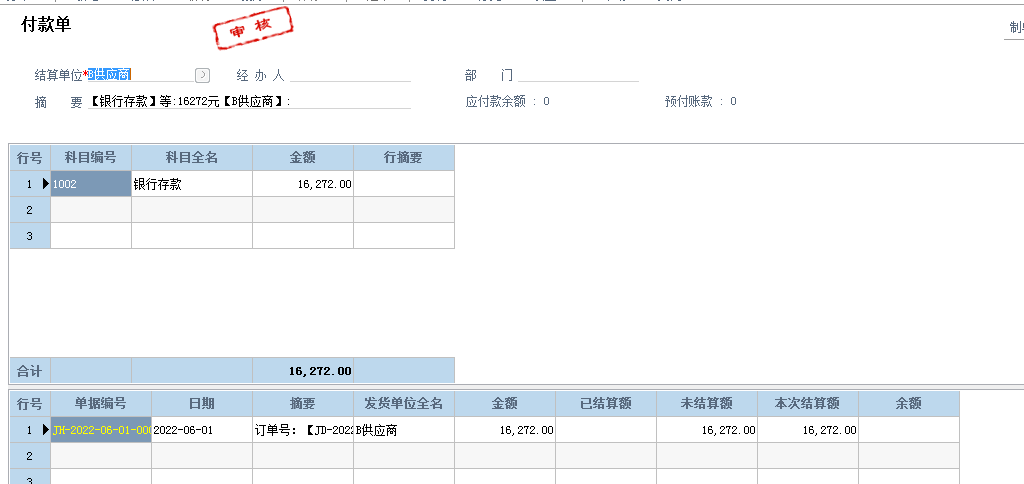The image size is (1024, 484).
Task: Click the 未结算额 column header
Action: coord(707,404)
